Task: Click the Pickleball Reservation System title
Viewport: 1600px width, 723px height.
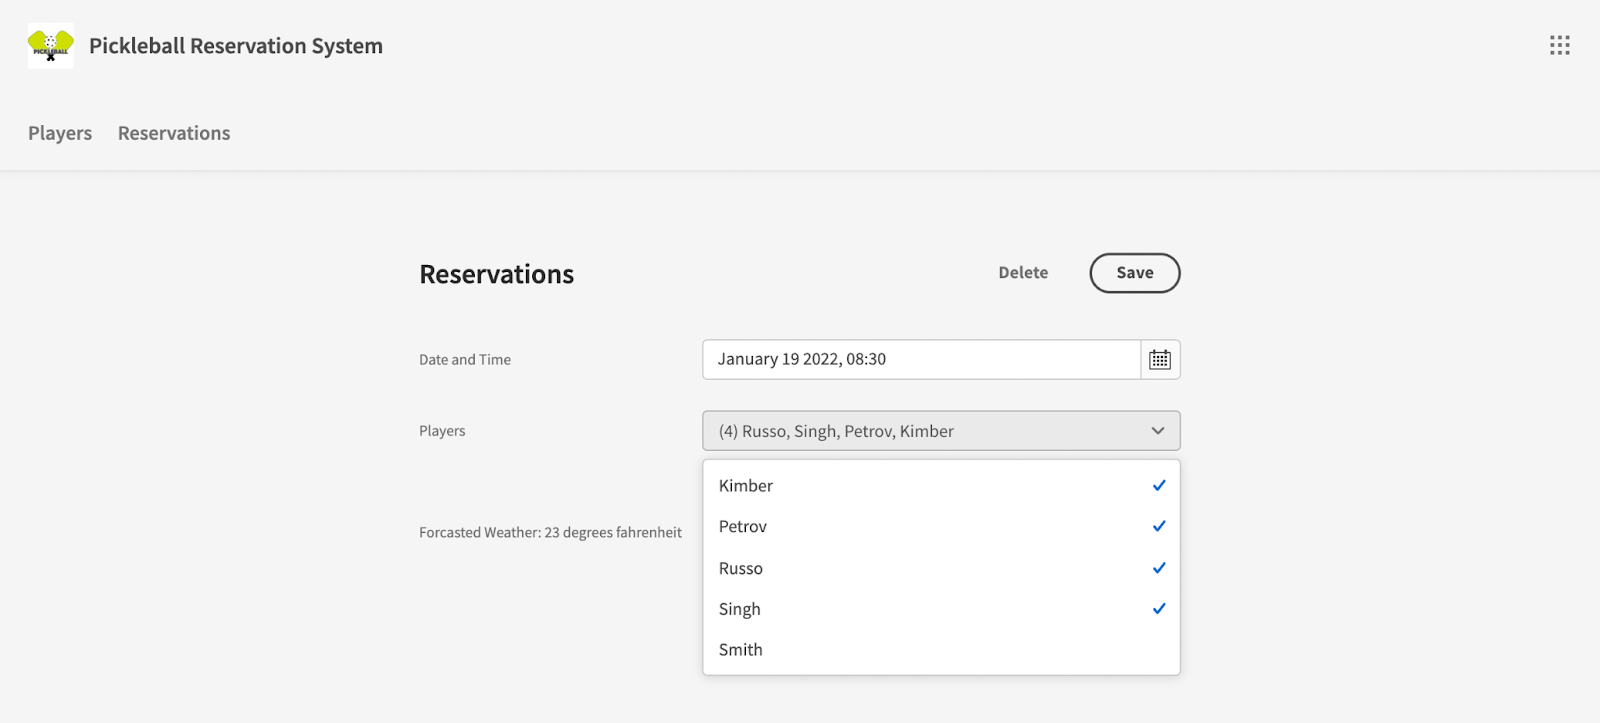Action: point(236,46)
